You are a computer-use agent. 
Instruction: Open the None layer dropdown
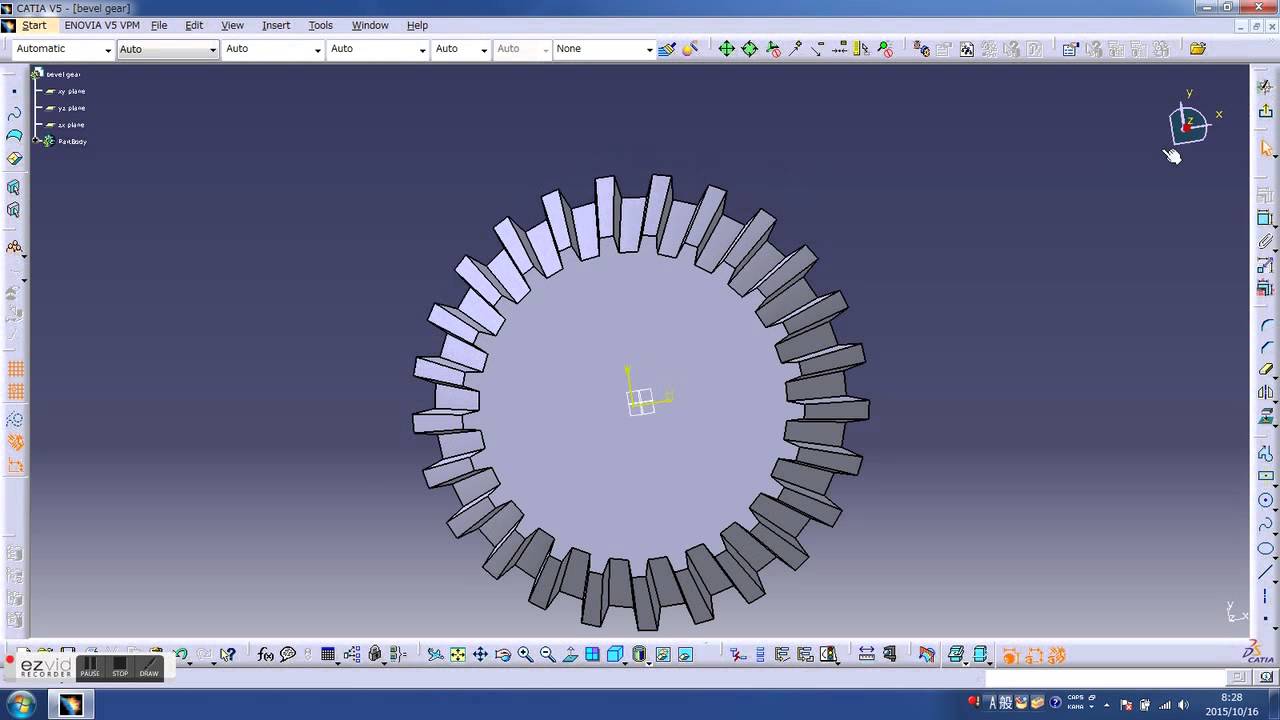[604, 49]
